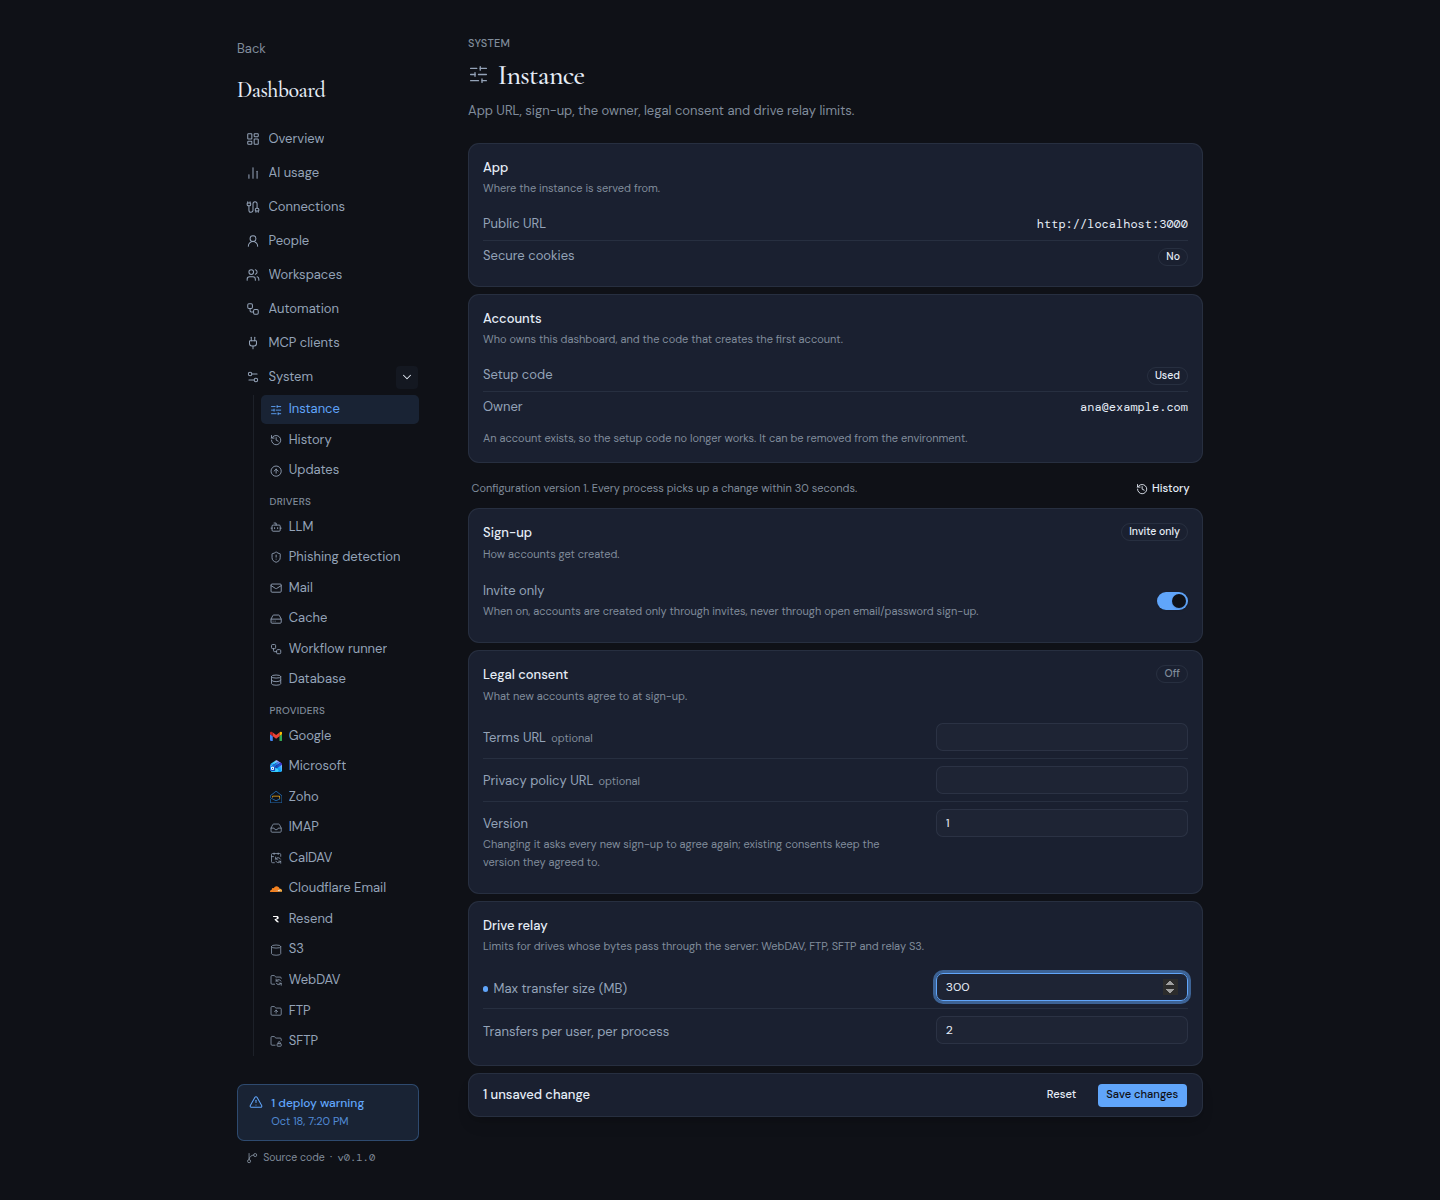Open the SFTP provider page
The height and width of the screenshot is (1200, 1440).
point(340,1041)
